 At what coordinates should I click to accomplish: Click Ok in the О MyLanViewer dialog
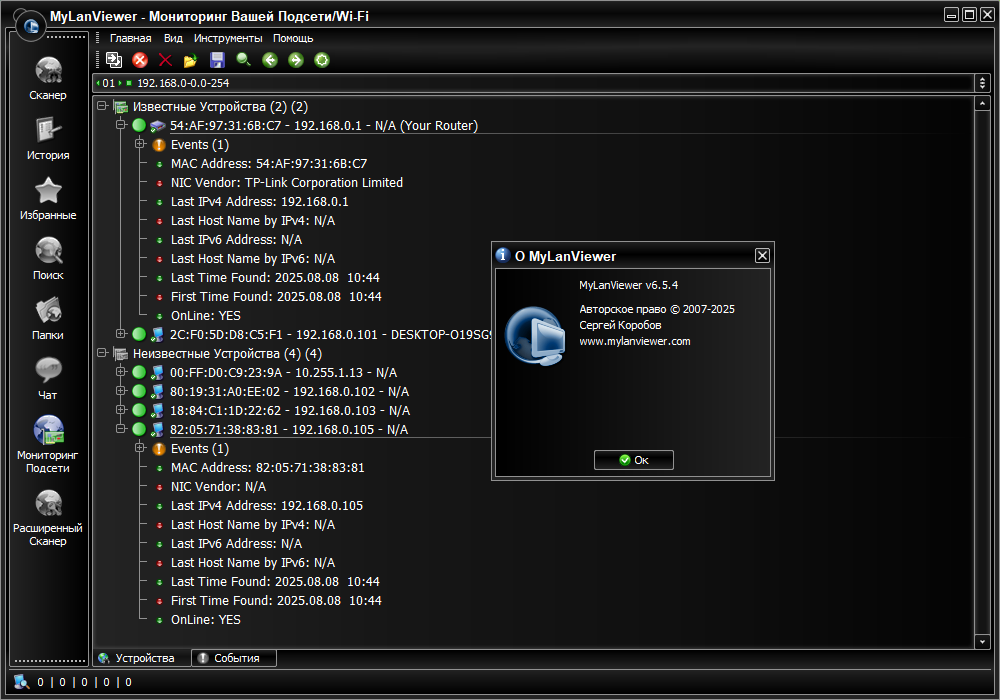click(634, 460)
